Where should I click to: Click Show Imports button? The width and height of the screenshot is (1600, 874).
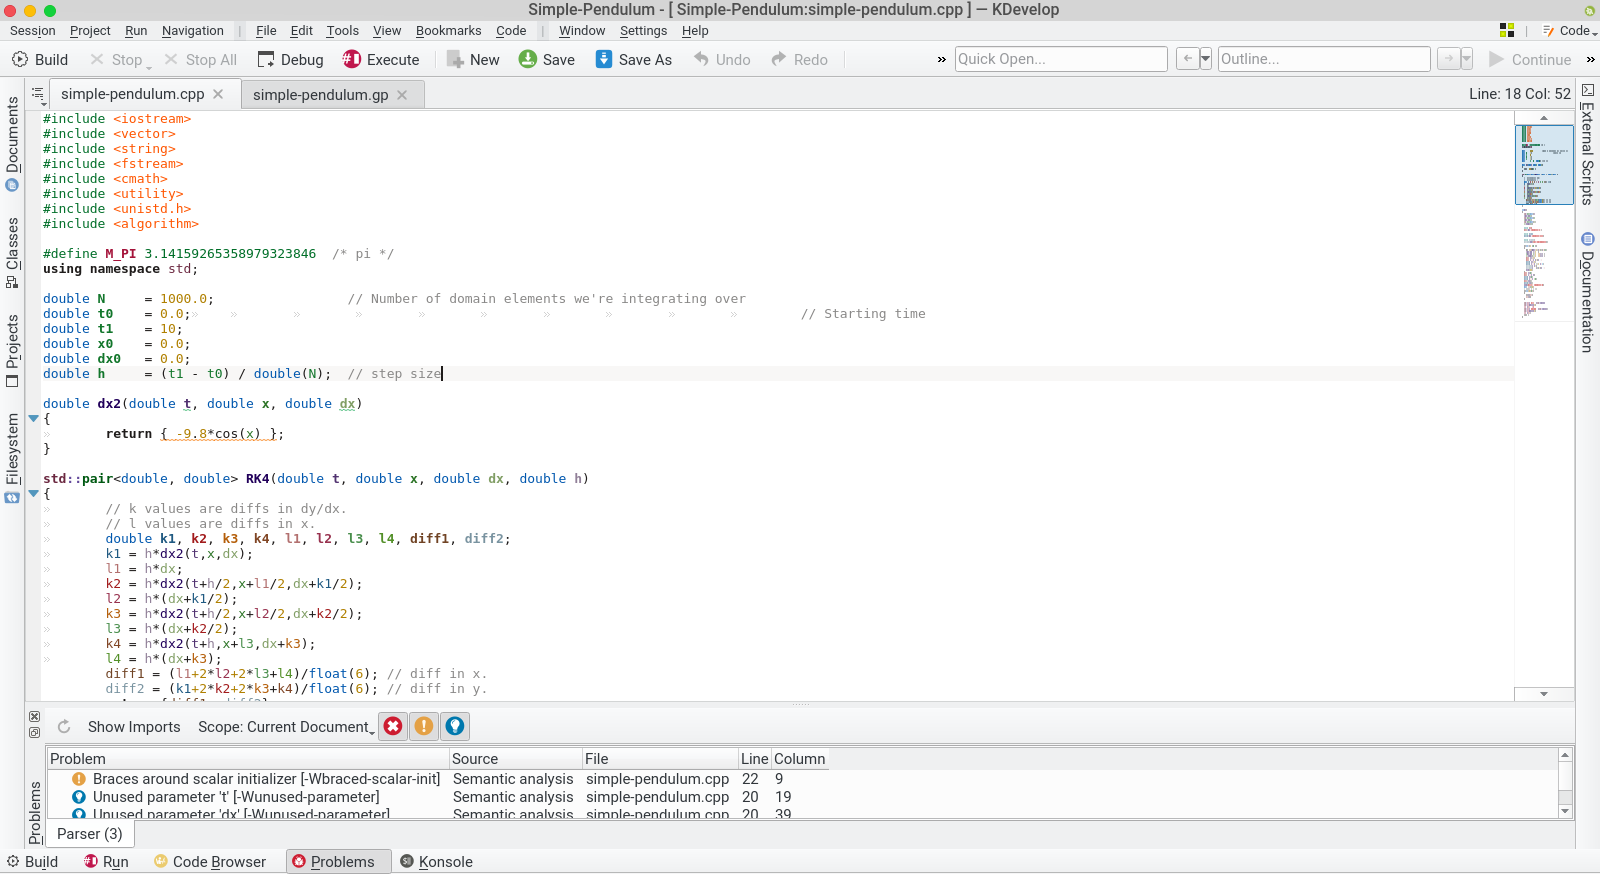click(x=134, y=727)
